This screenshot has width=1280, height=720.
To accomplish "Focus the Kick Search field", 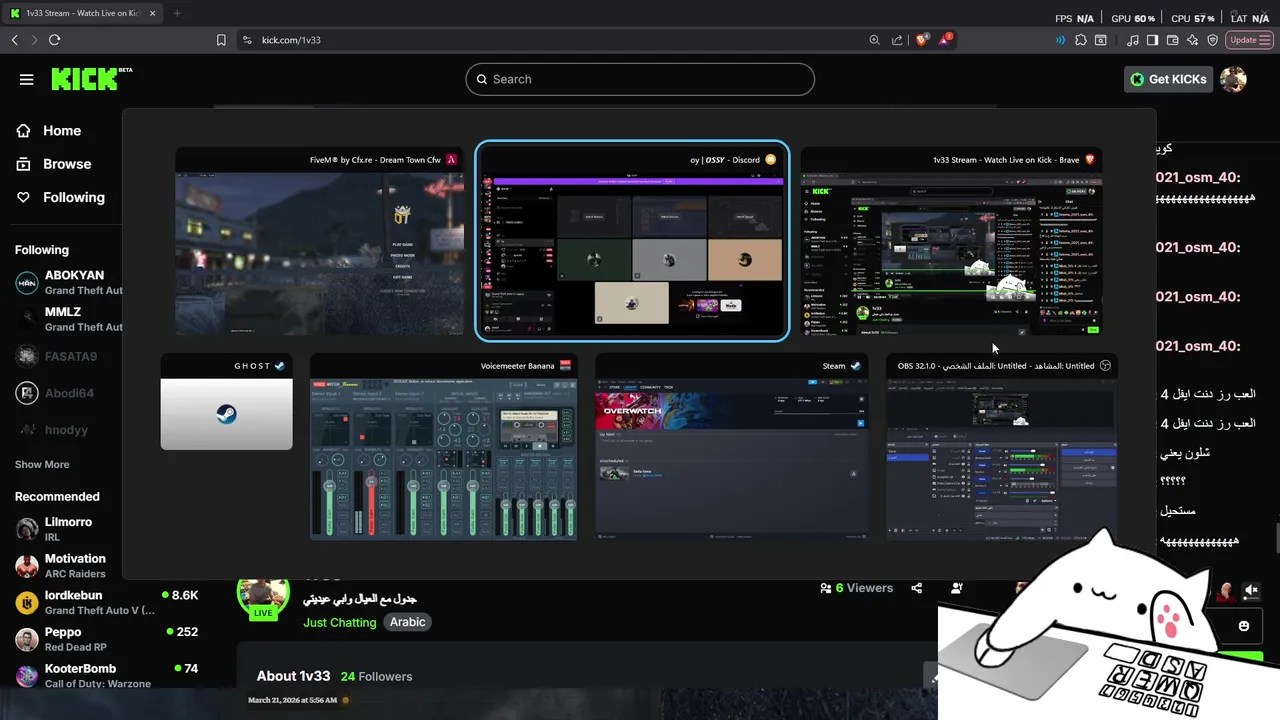I will point(640,79).
